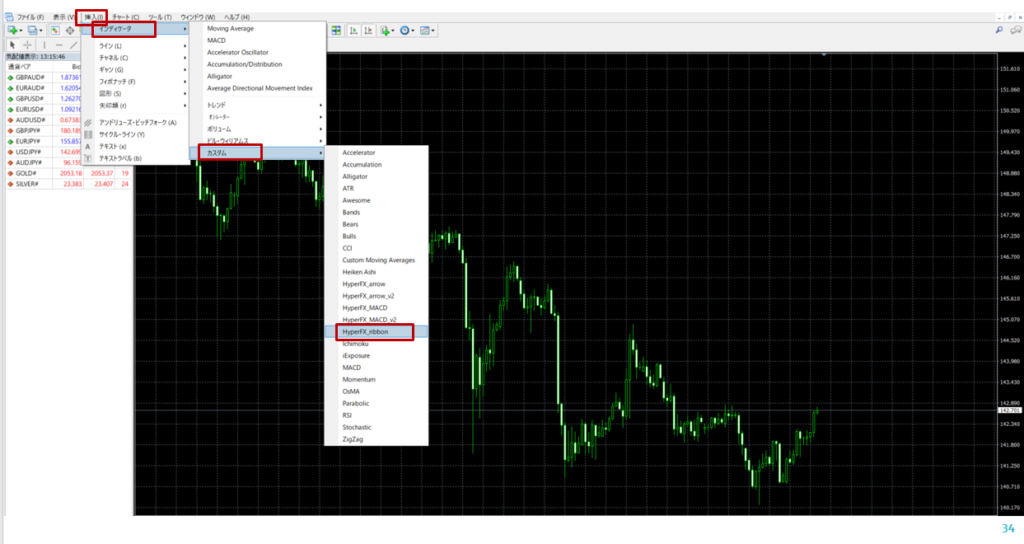Insert テキストラベル (b) from the menu

click(120, 158)
